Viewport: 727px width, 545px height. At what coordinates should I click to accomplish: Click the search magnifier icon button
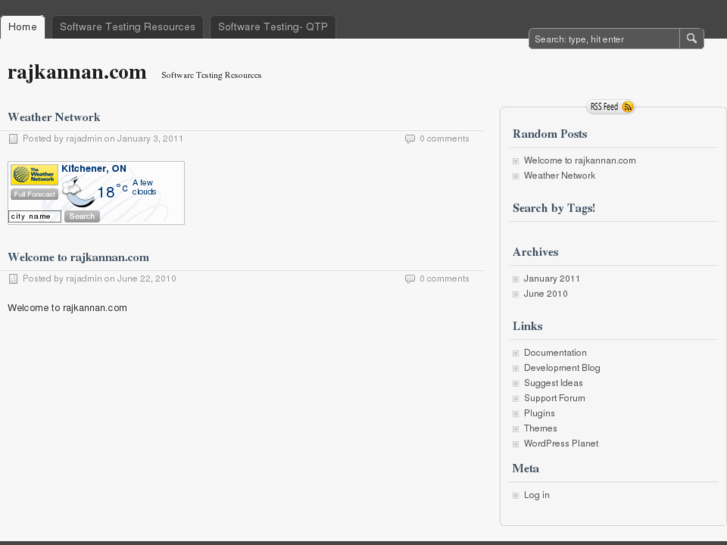coord(692,39)
